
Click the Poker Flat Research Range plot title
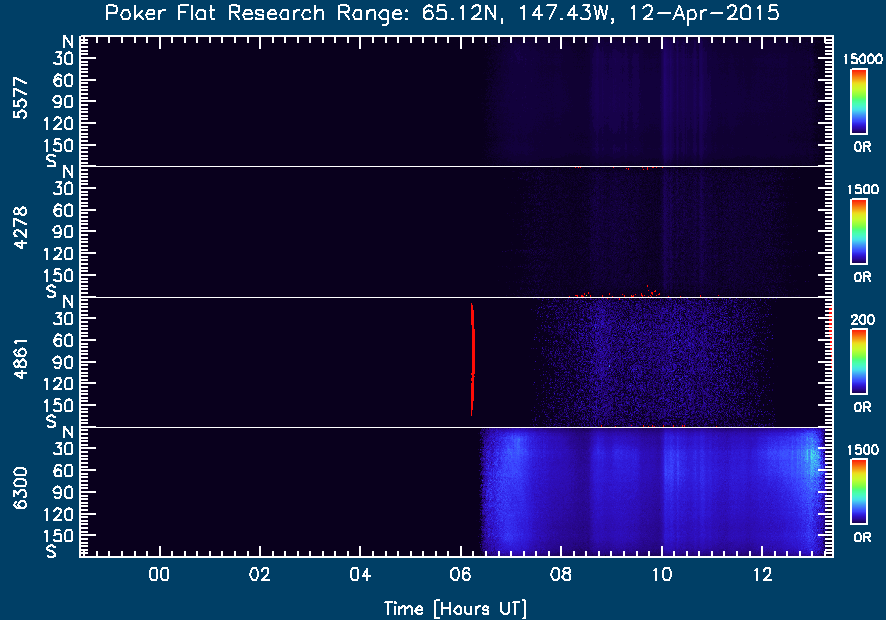pyautogui.click(x=442, y=13)
